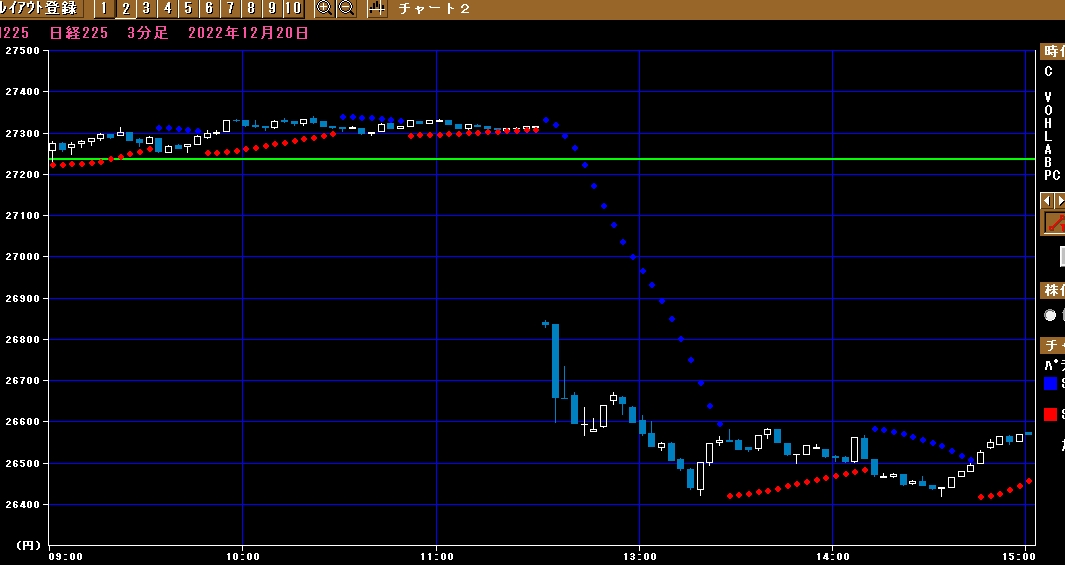Click the green previous close line
The height and width of the screenshot is (565, 1065).
542,159
